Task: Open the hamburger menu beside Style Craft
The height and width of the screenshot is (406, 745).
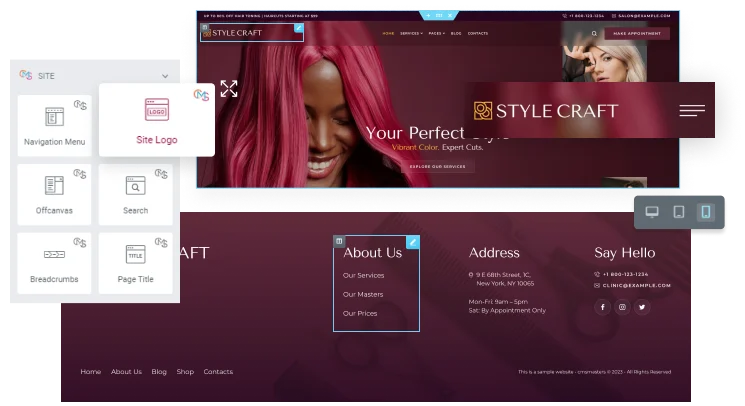Action: point(692,111)
